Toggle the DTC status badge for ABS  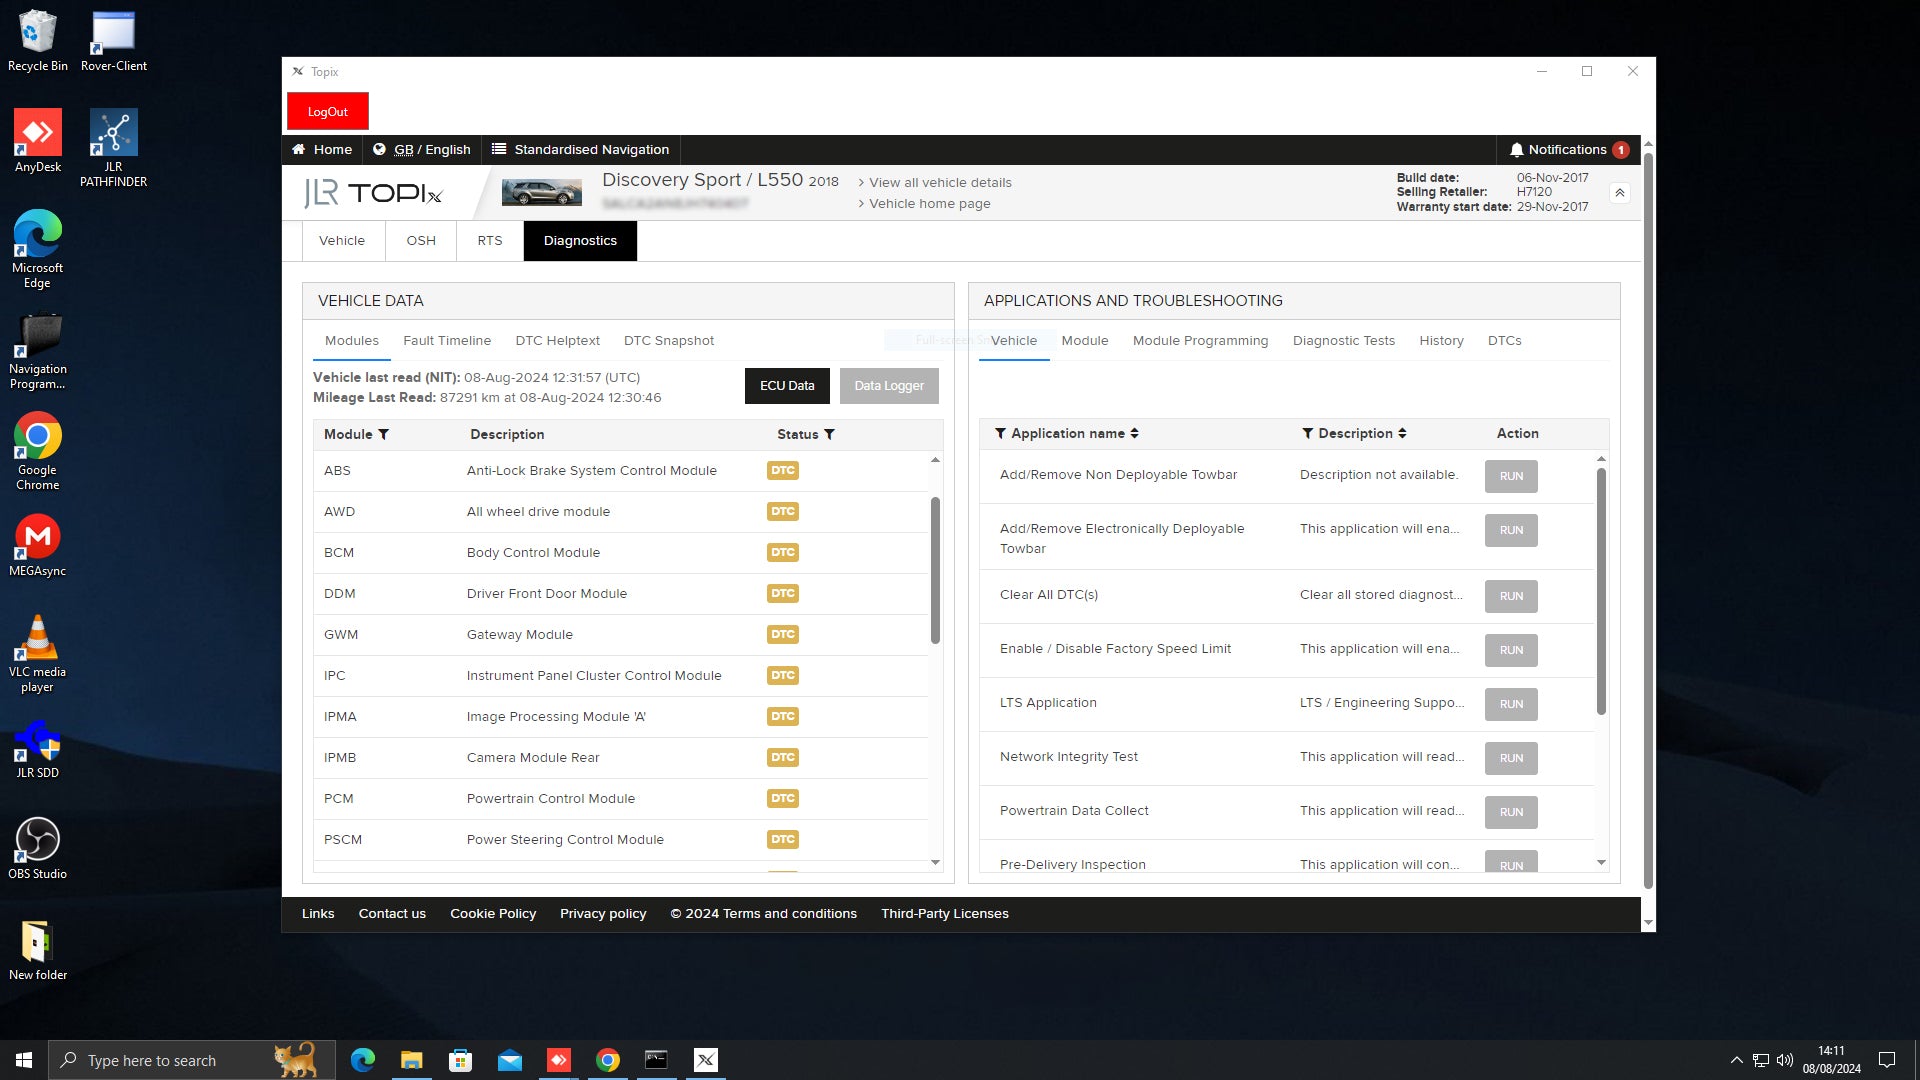pos(783,470)
